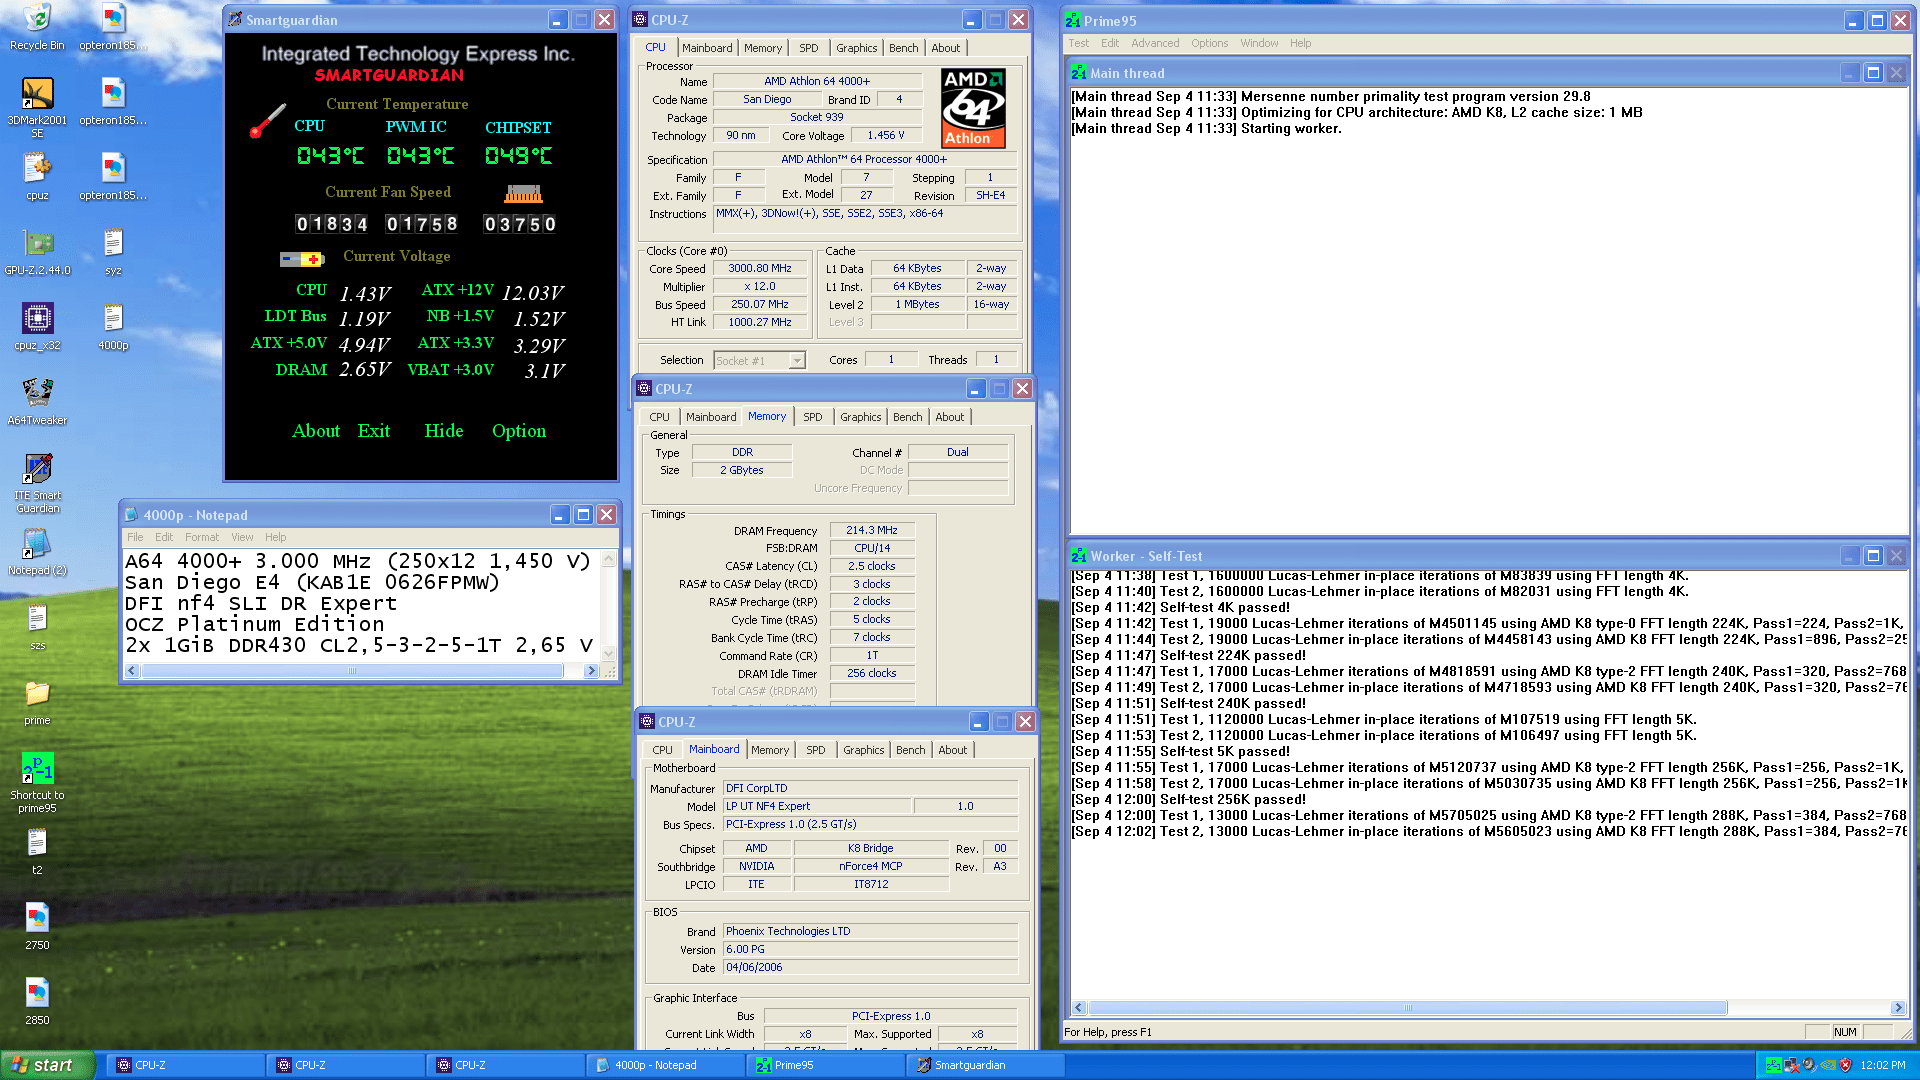Open the Mainboard tab in top CPU-Z window

coord(707,48)
